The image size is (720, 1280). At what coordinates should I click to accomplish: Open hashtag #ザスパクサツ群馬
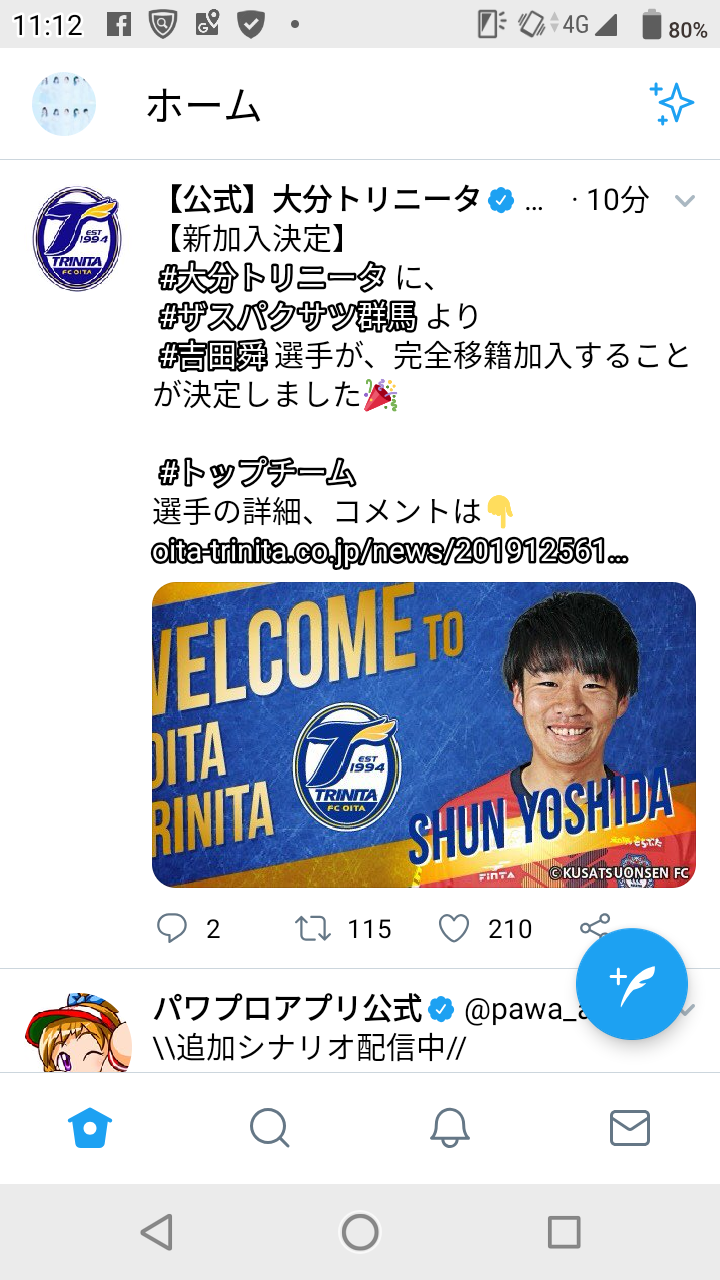(x=288, y=316)
